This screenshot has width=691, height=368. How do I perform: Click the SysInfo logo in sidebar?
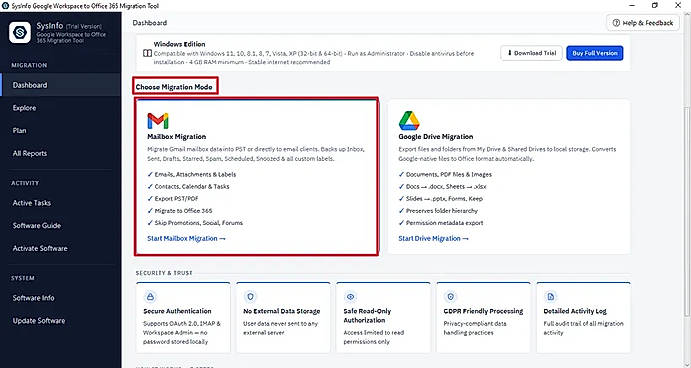tap(20, 33)
